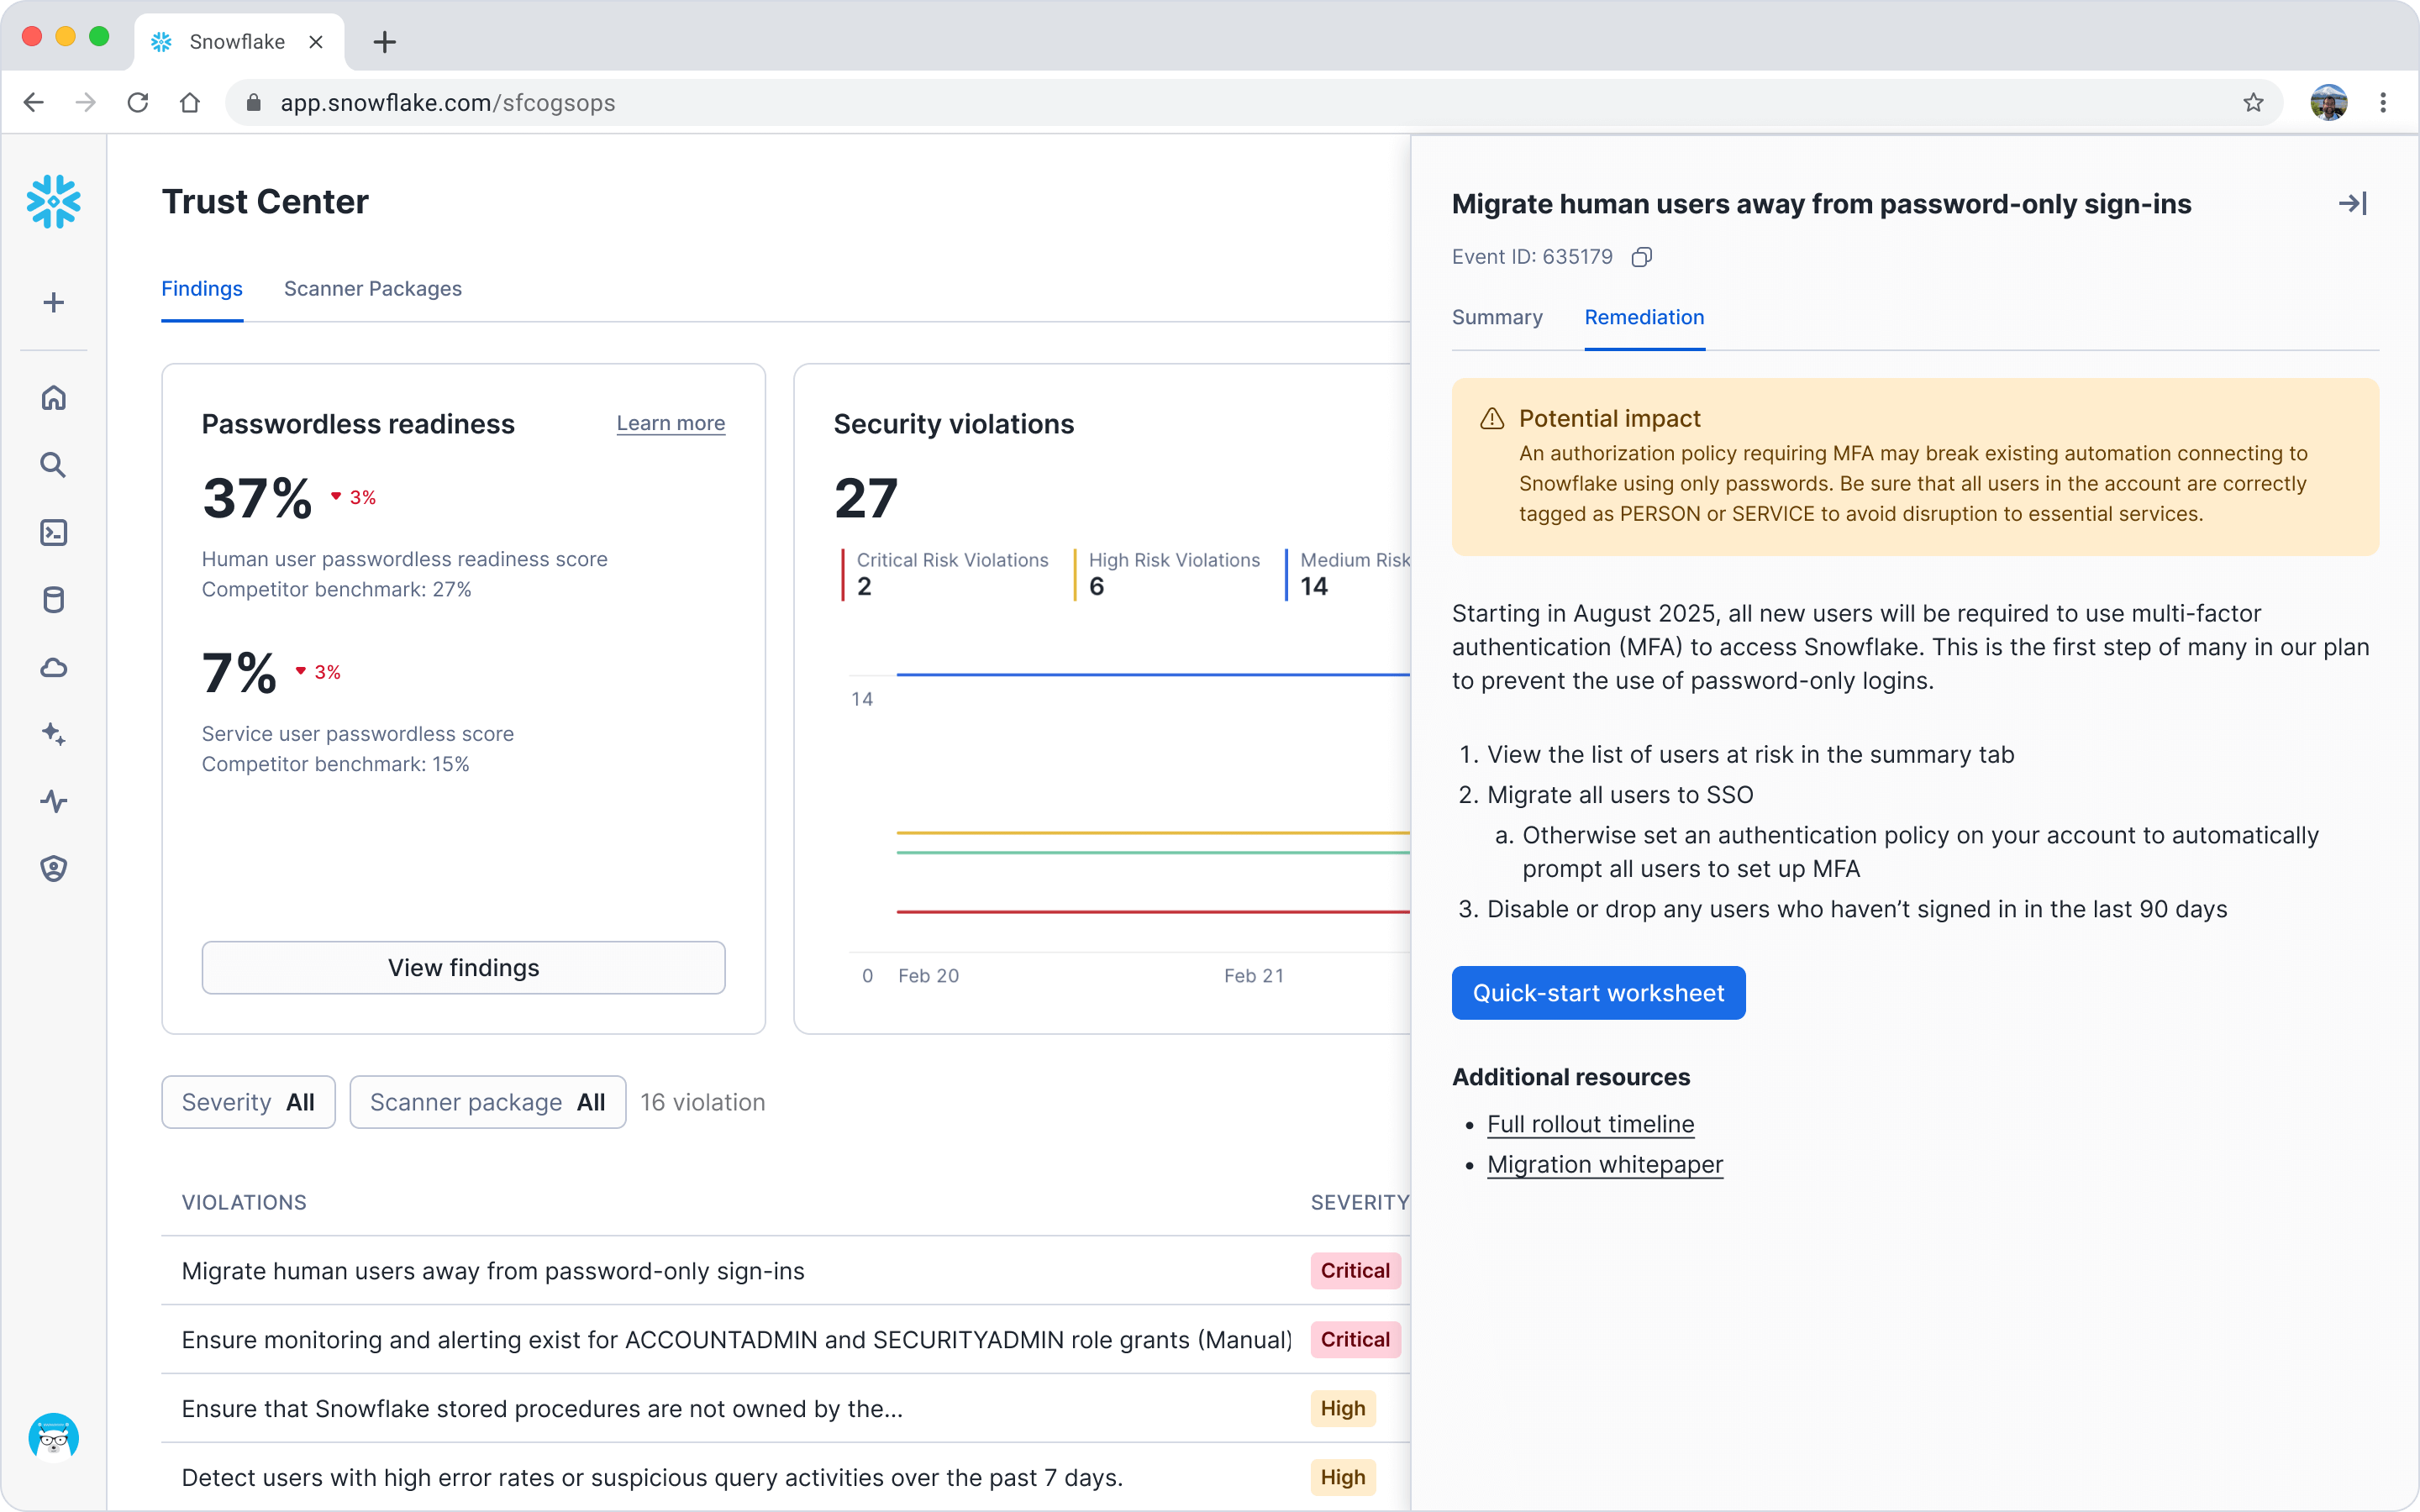Open the Admin shield icon
This screenshot has height=1512, width=2420.
coord(54,868)
